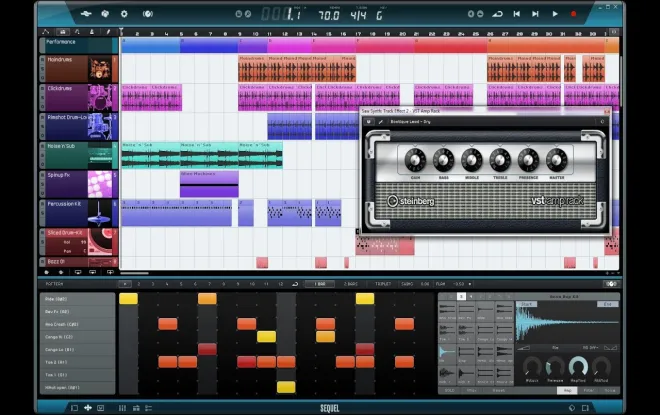Close the VST Amp Rack window

[x=607, y=112]
